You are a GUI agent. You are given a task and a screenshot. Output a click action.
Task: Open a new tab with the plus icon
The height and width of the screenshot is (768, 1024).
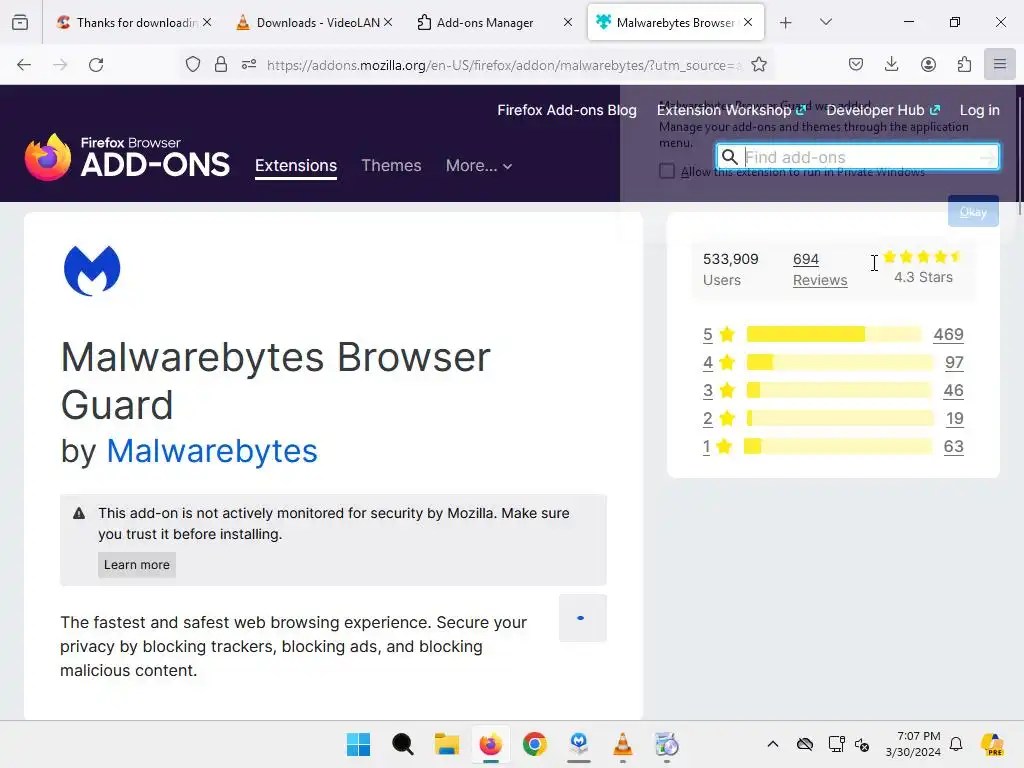pyautogui.click(x=786, y=23)
